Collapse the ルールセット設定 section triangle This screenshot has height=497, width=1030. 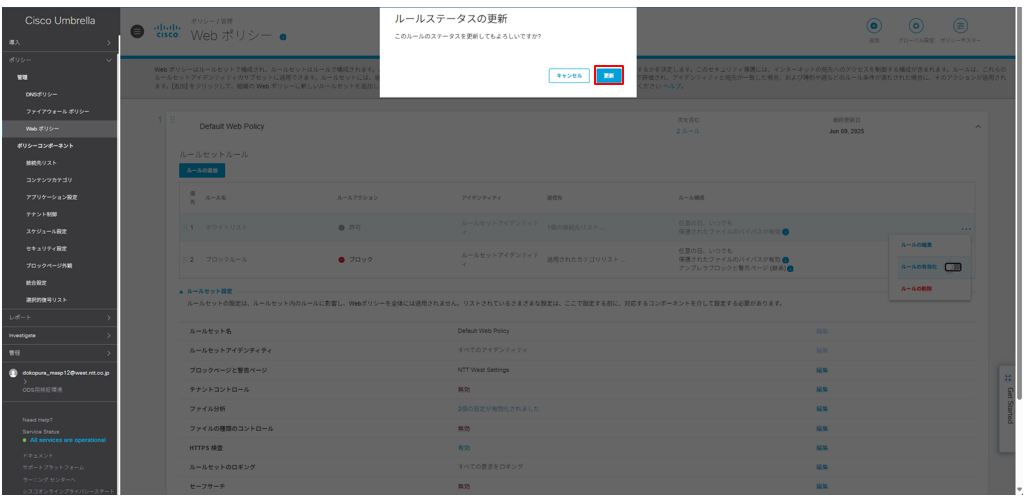(181, 291)
